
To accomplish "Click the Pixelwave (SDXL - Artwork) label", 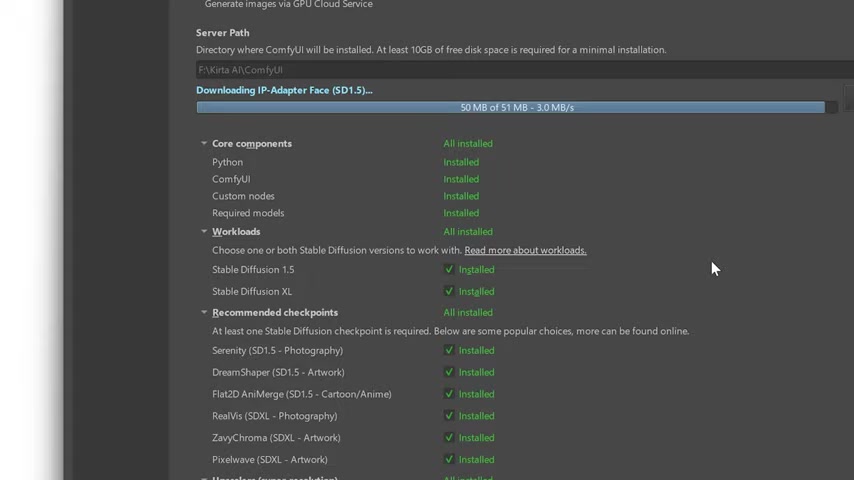I will coord(270,459).
